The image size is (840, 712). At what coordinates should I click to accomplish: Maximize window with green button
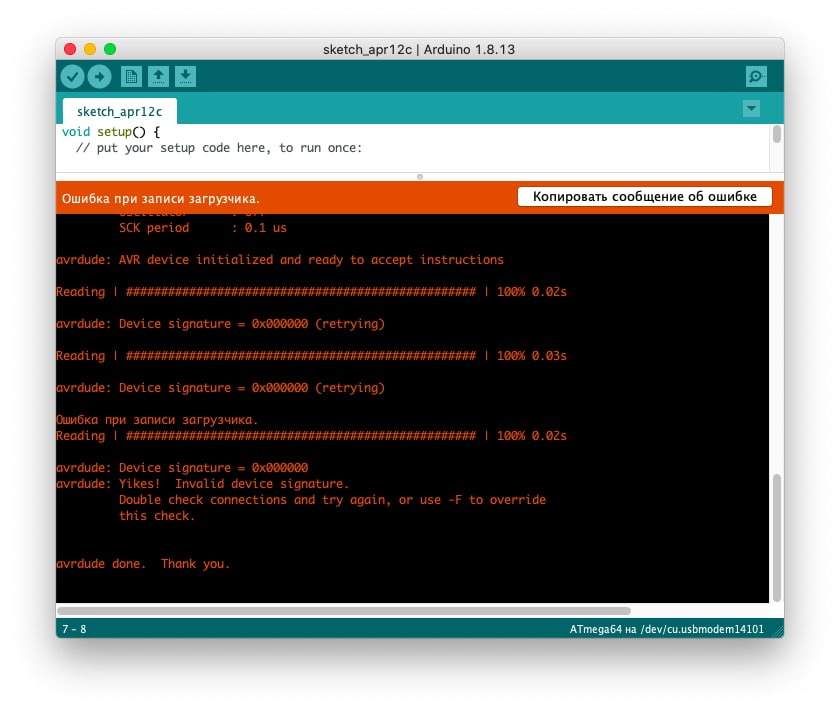coord(110,49)
